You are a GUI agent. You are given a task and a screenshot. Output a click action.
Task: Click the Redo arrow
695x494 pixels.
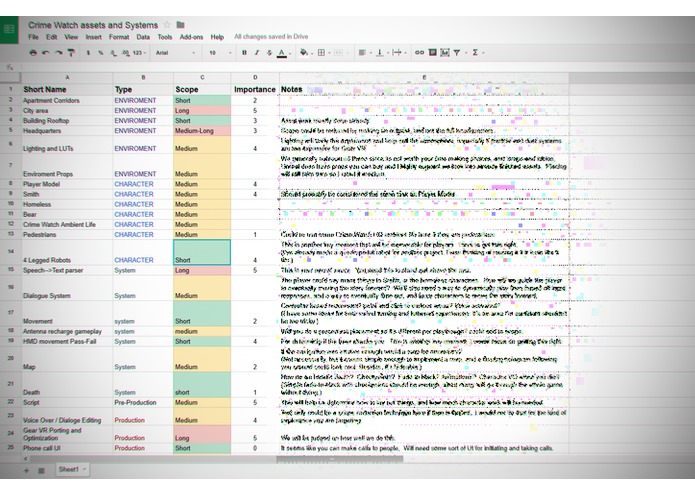point(59,53)
